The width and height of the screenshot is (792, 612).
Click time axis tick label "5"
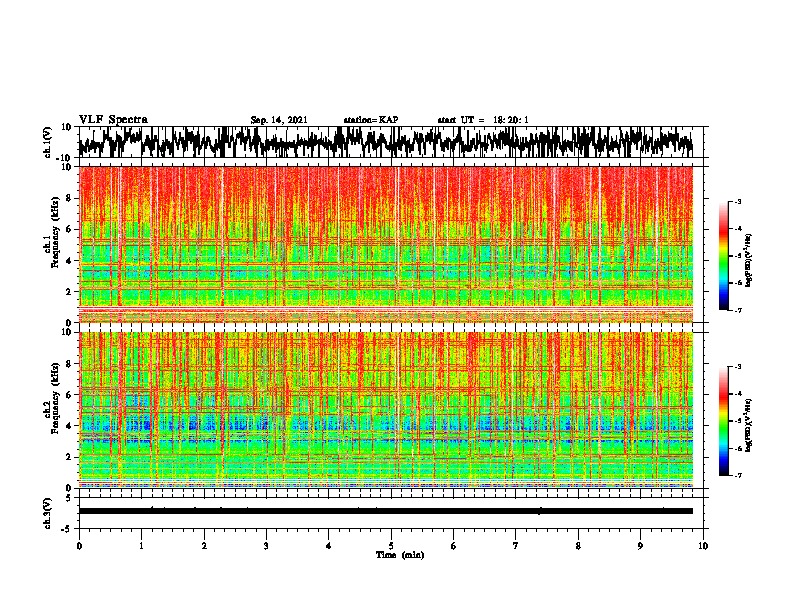pyautogui.click(x=391, y=546)
